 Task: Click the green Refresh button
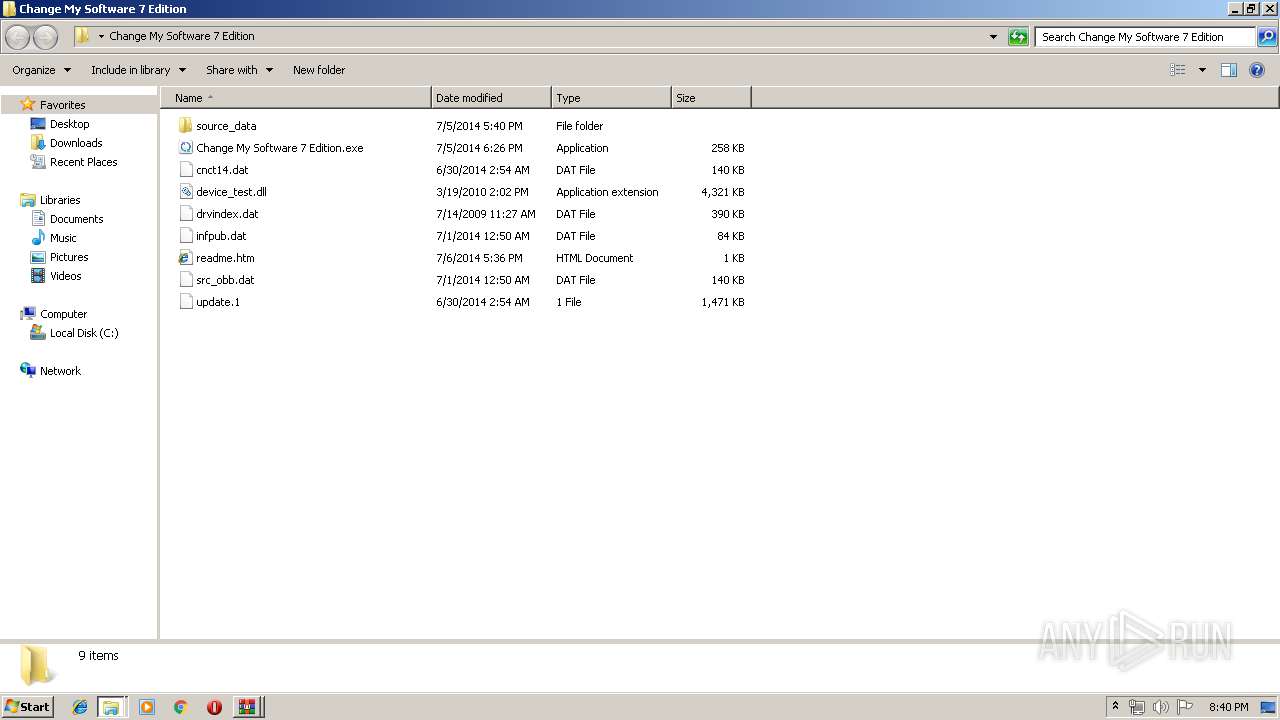1018,37
